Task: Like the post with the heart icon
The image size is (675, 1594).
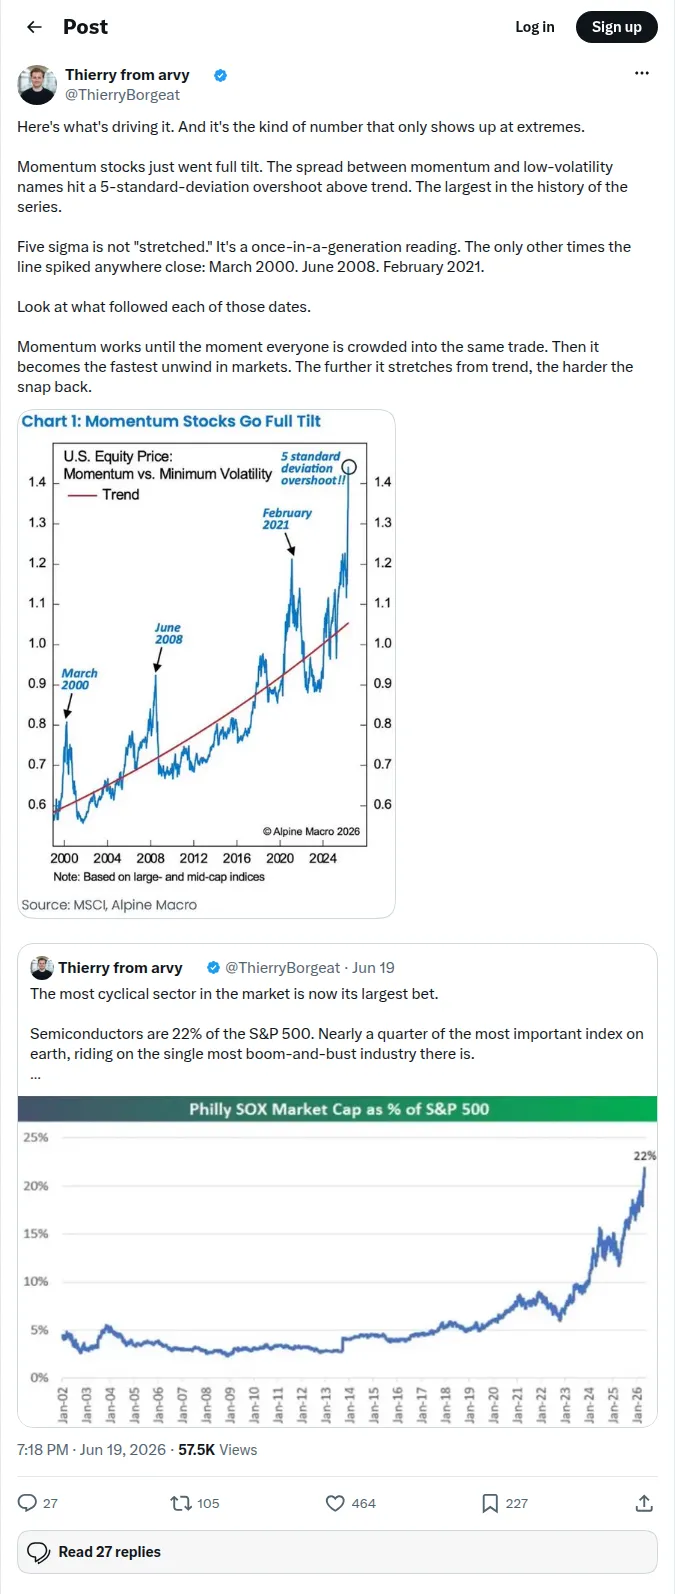Action: (335, 1503)
